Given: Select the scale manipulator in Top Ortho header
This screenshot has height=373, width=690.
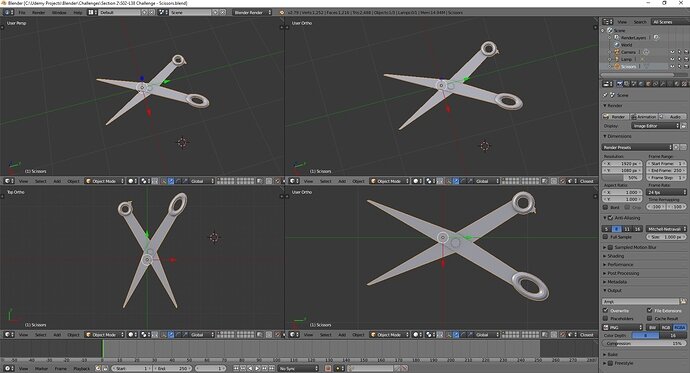Looking at the screenshot, I should click(x=185, y=334).
